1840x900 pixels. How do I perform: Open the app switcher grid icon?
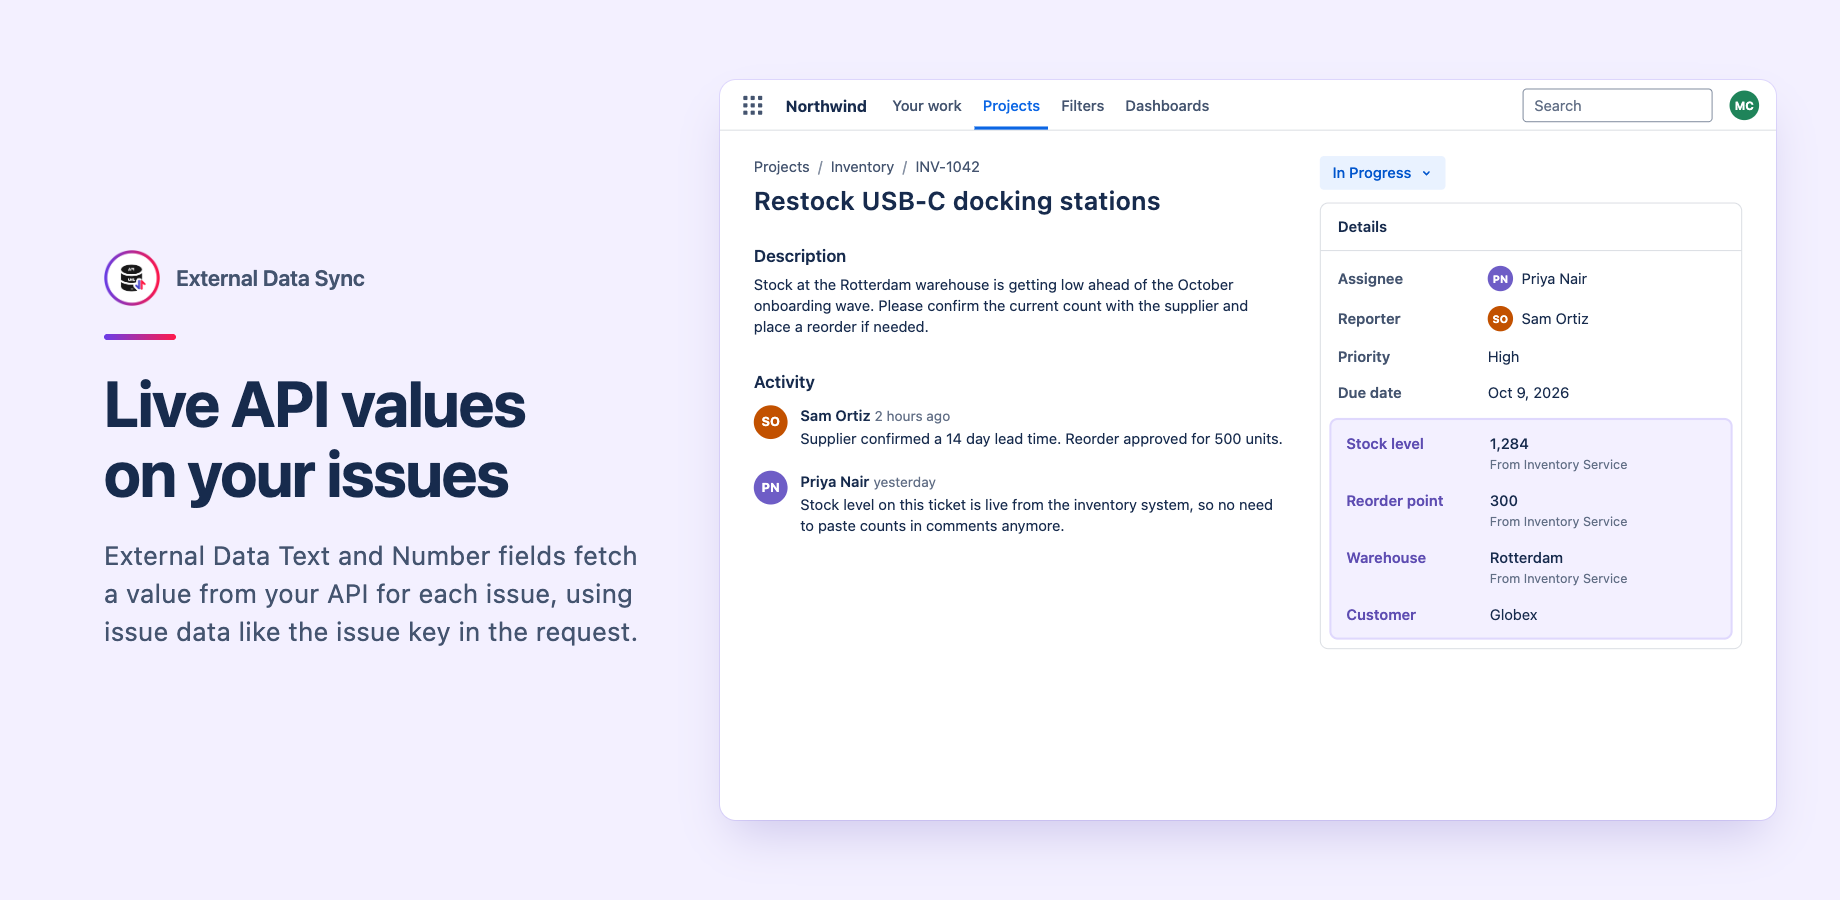coord(753,106)
